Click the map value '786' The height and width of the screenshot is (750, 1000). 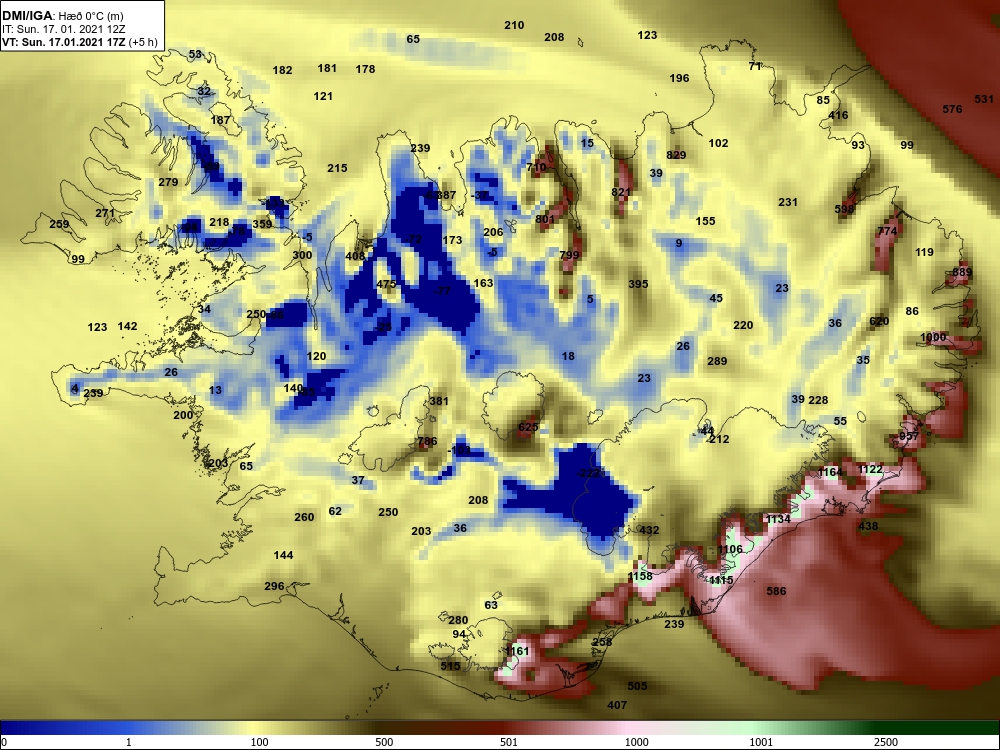(427, 441)
